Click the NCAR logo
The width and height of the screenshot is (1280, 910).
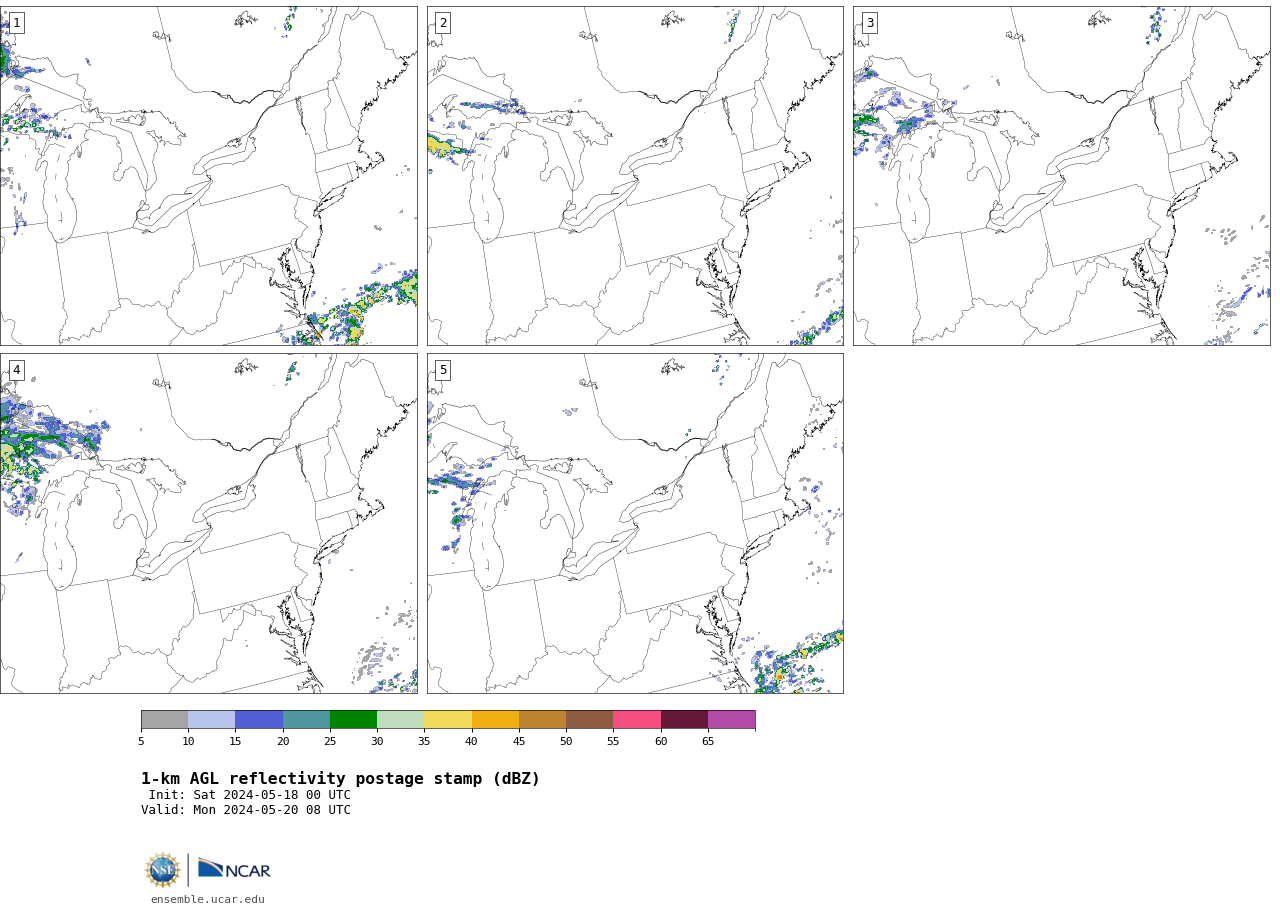[x=234, y=869]
